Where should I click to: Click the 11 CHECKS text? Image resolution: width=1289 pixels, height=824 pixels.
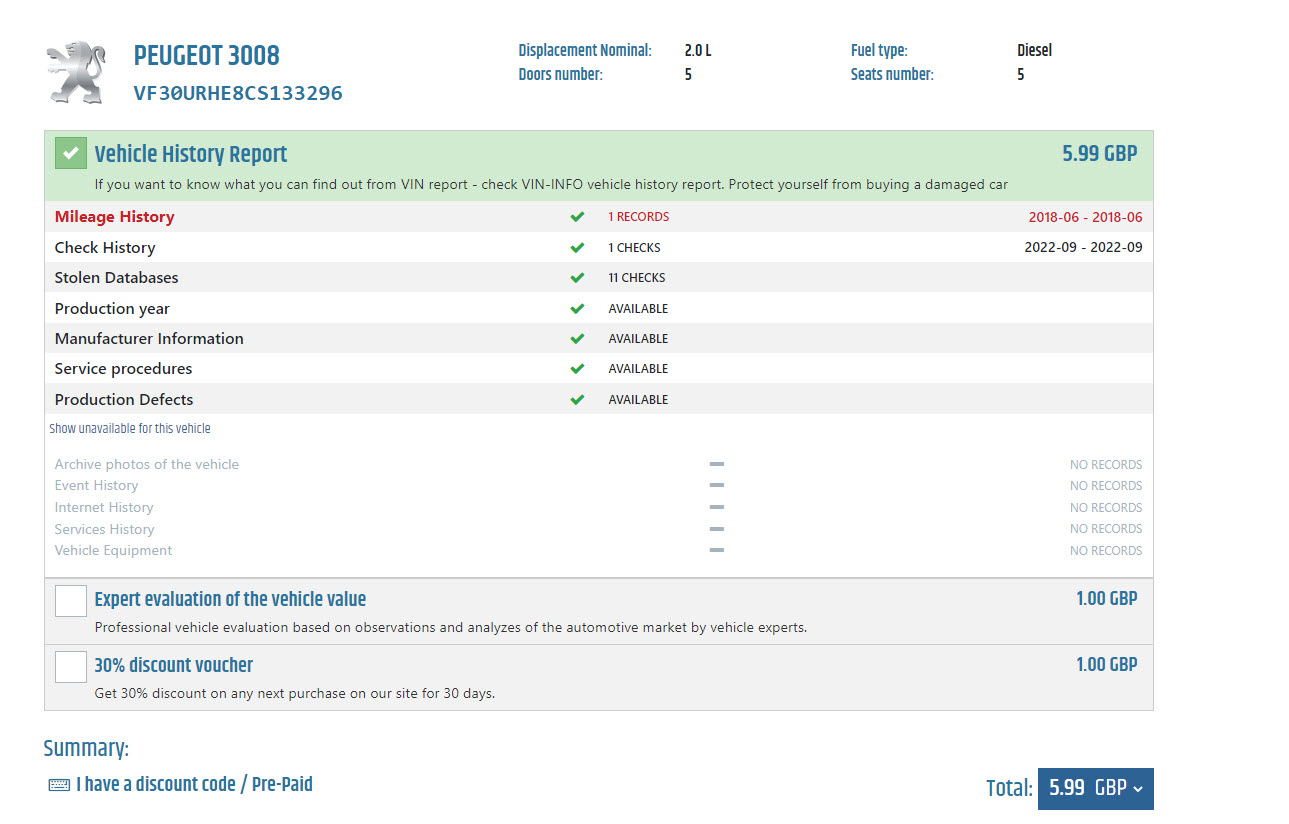637,278
